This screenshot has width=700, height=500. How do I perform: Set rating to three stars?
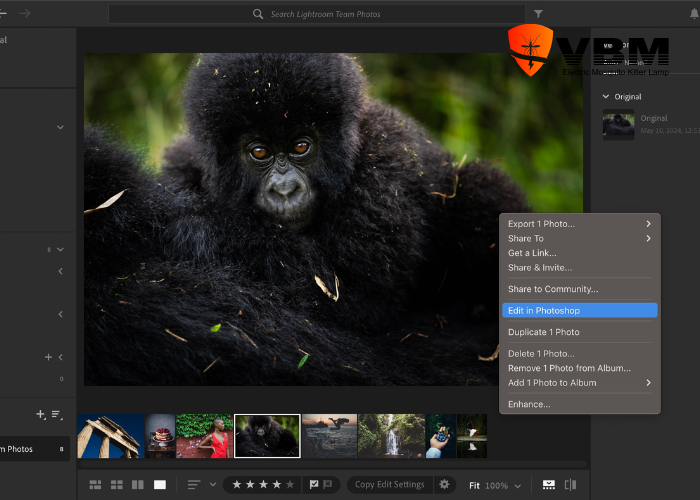point(264,484)
